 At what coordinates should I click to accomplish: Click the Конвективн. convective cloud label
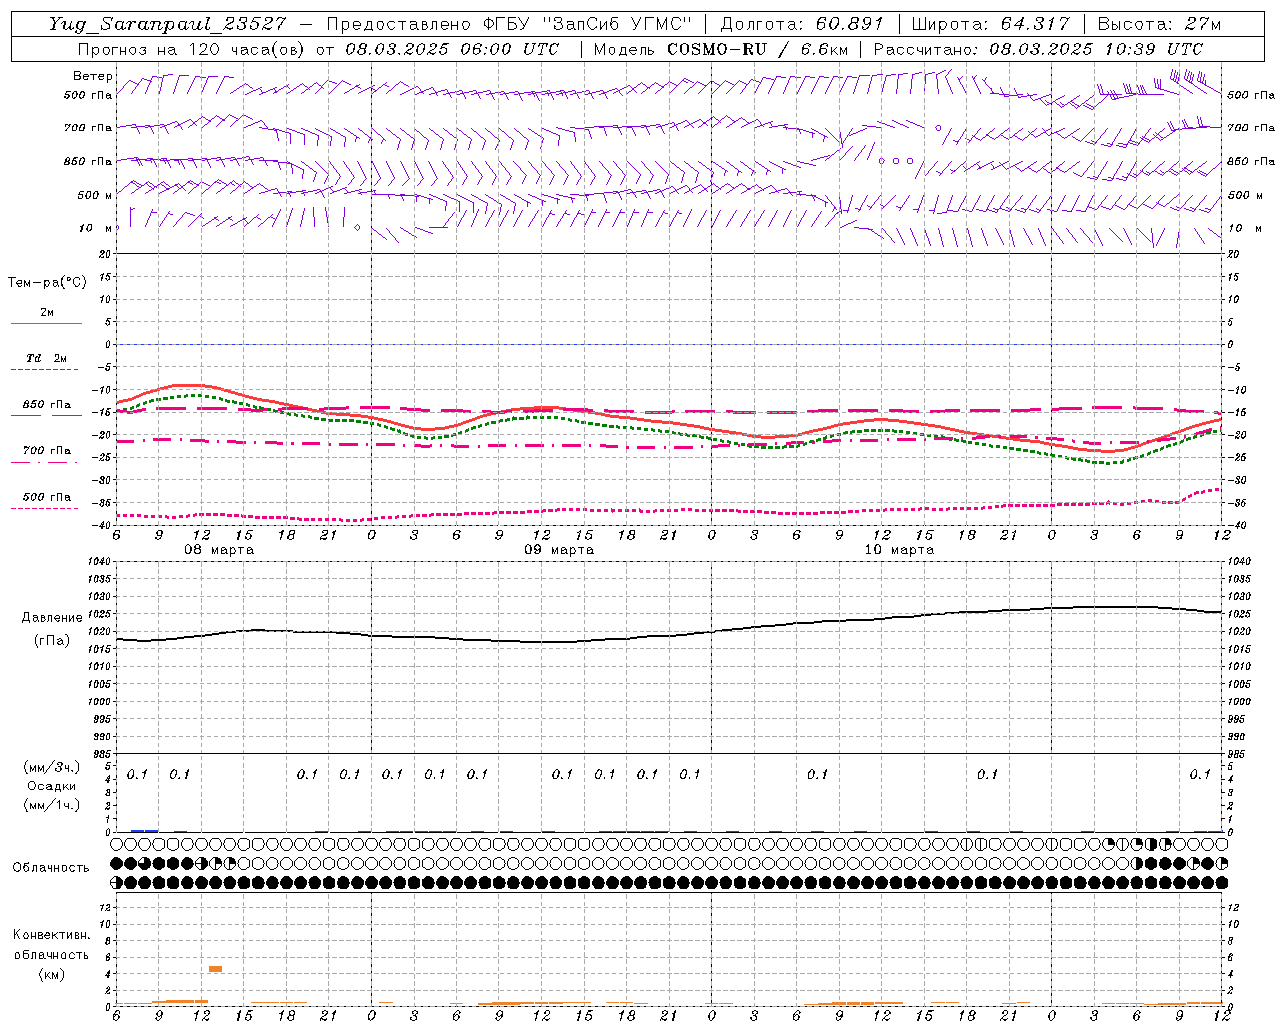click(51, 935)
